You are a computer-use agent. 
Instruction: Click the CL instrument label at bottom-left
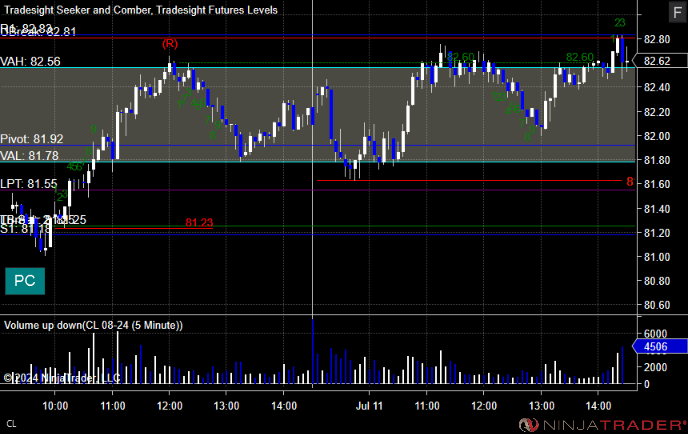(11, 424)
